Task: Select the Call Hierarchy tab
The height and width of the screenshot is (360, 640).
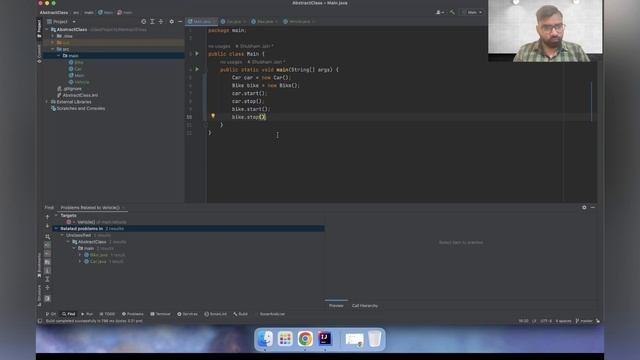Action: click(x=365, y=306)
